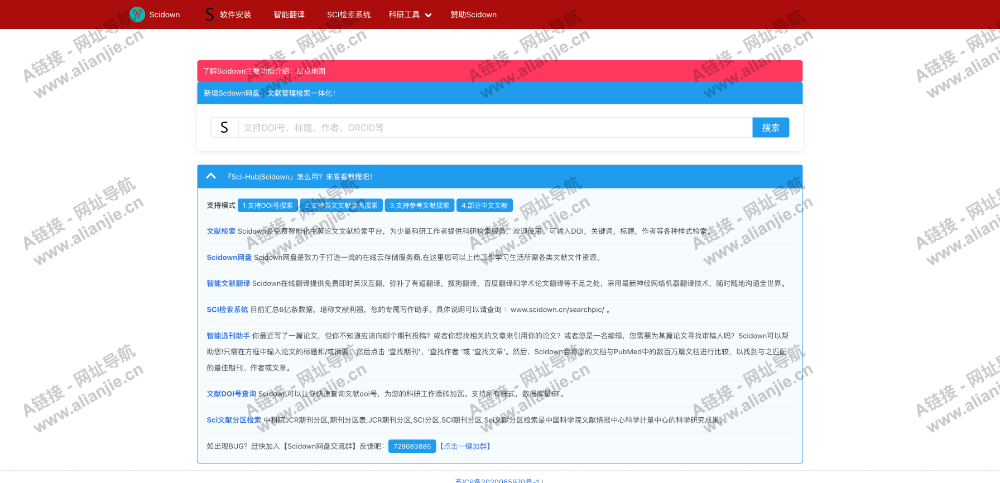Open the 赞助Scidown navigation item
The image size is (1000, 483).
click(x=473, y=15)
